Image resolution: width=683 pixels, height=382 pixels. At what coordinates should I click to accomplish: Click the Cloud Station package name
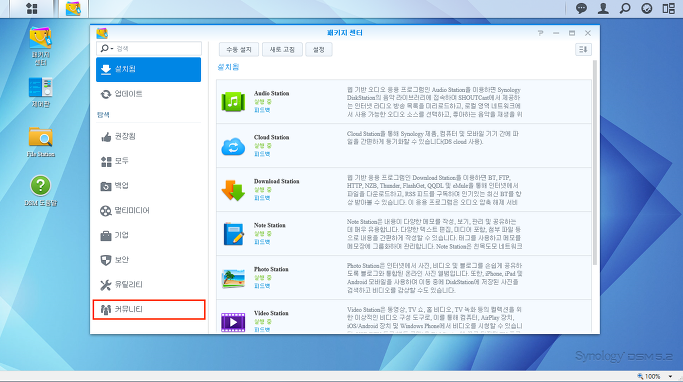pyautogui.click(x=271, y=137)
